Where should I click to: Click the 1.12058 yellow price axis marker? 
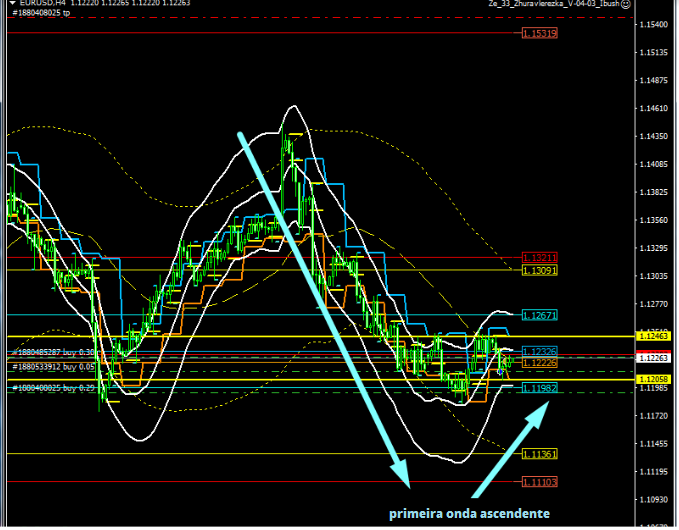(655, 379)
